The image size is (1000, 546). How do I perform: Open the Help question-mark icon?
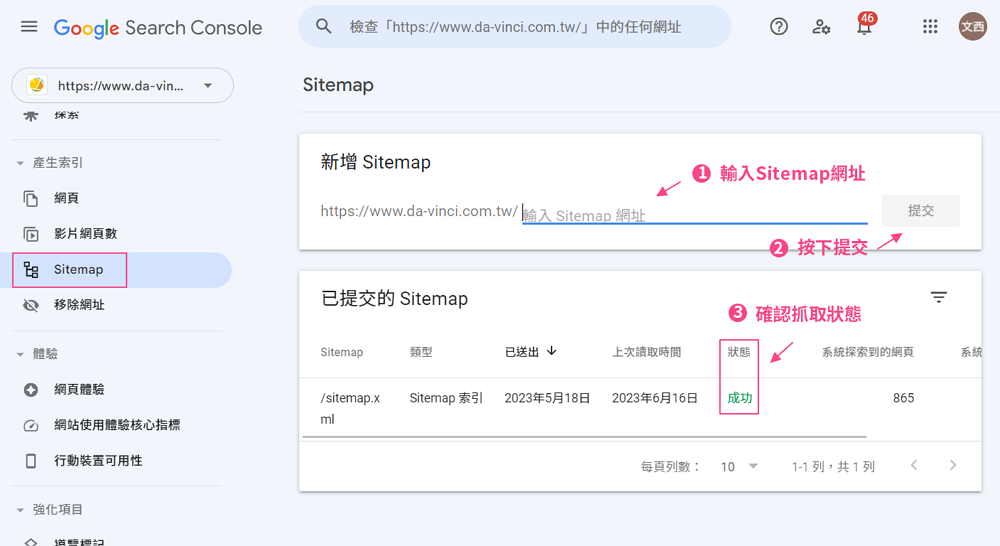779,27
